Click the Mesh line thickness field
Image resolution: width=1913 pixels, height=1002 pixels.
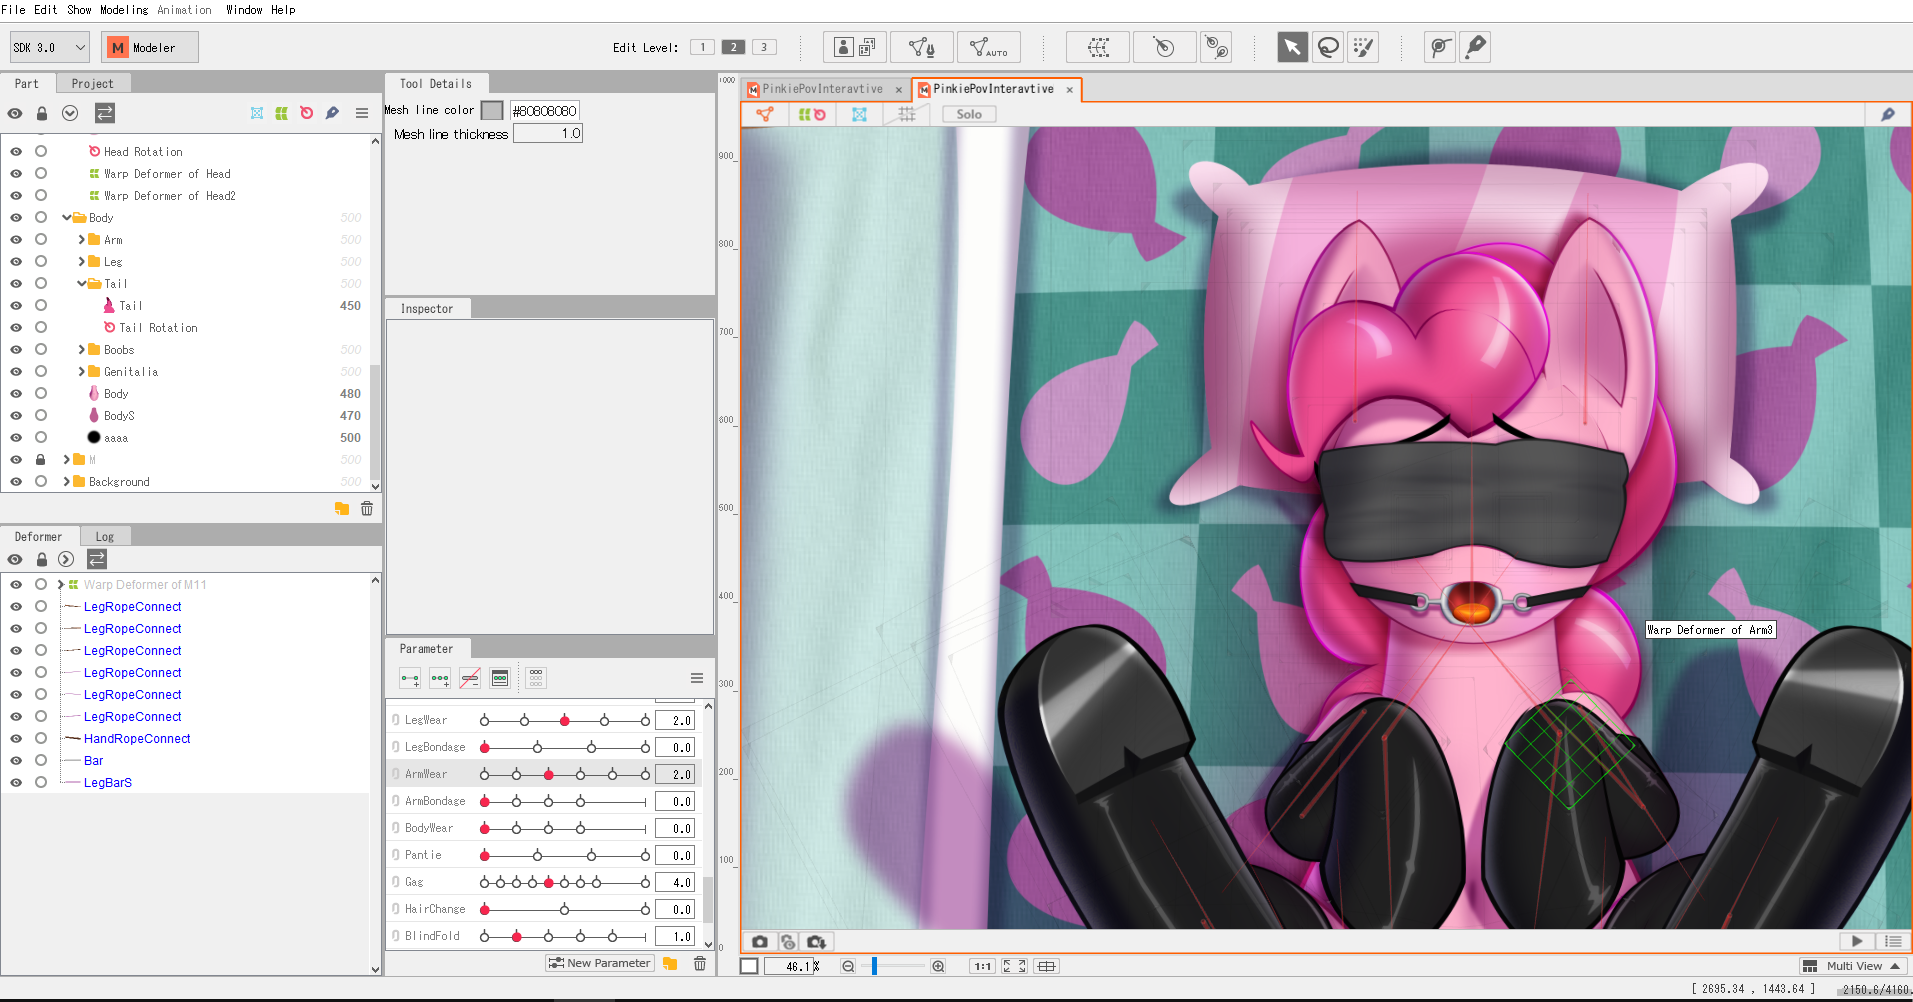(548, 134)
